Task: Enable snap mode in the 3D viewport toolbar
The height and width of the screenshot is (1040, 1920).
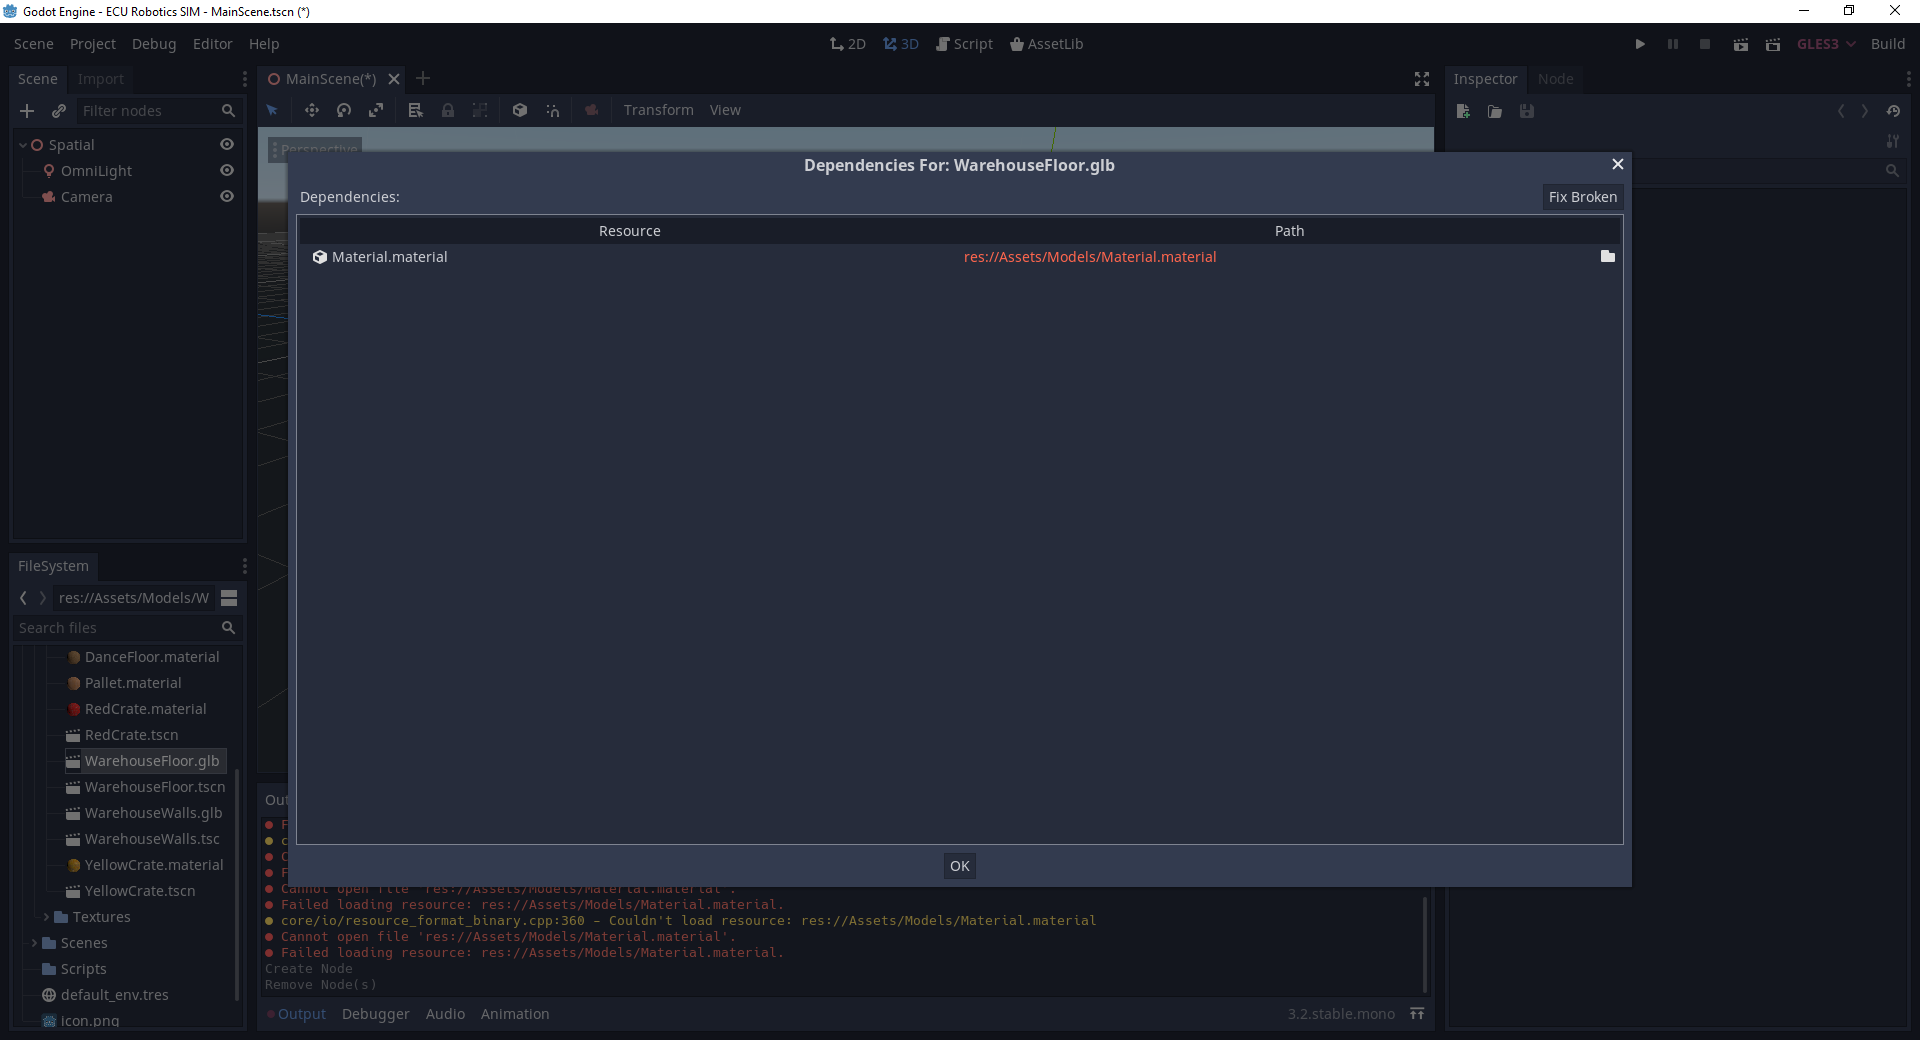Action: click(553, 110)
